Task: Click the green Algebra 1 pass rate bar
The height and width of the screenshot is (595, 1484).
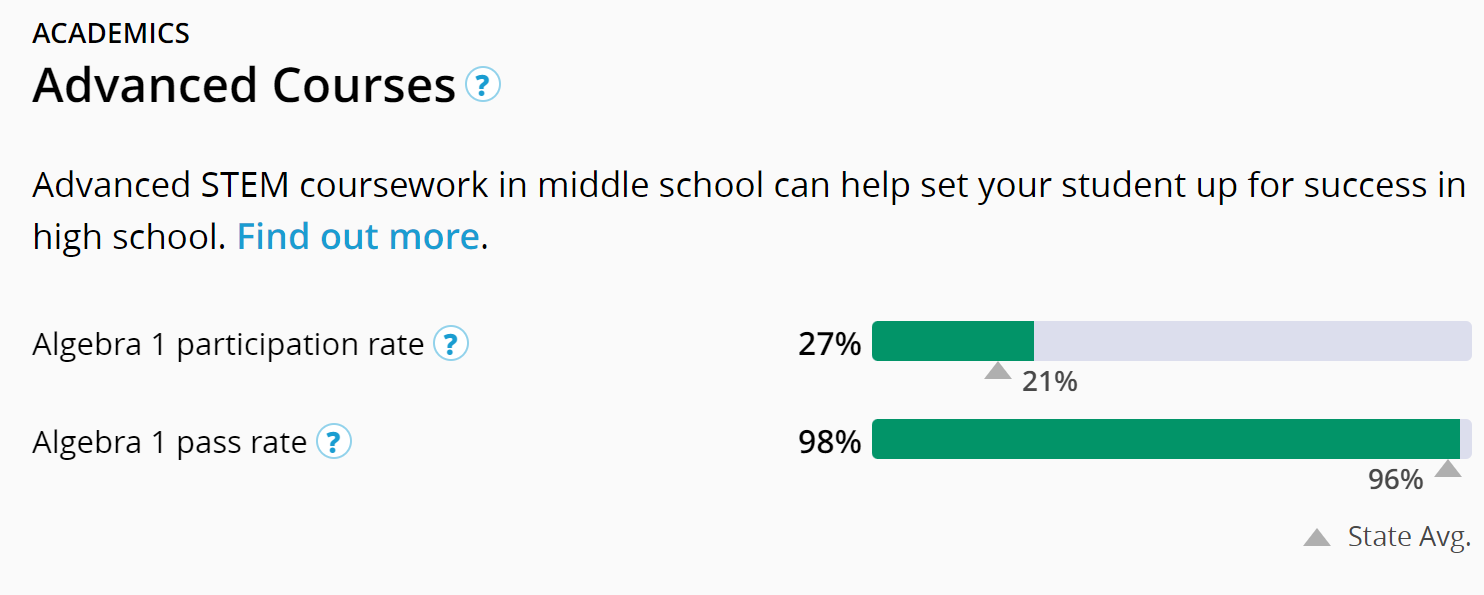Action: [x=1165, y=439]
